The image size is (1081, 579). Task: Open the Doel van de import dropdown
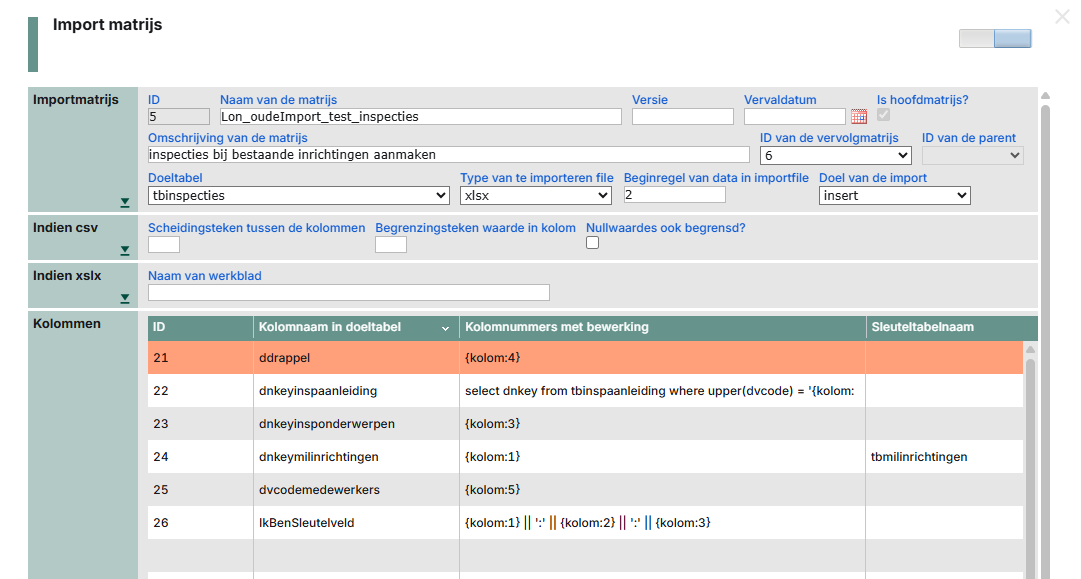(x=894, y=196)
